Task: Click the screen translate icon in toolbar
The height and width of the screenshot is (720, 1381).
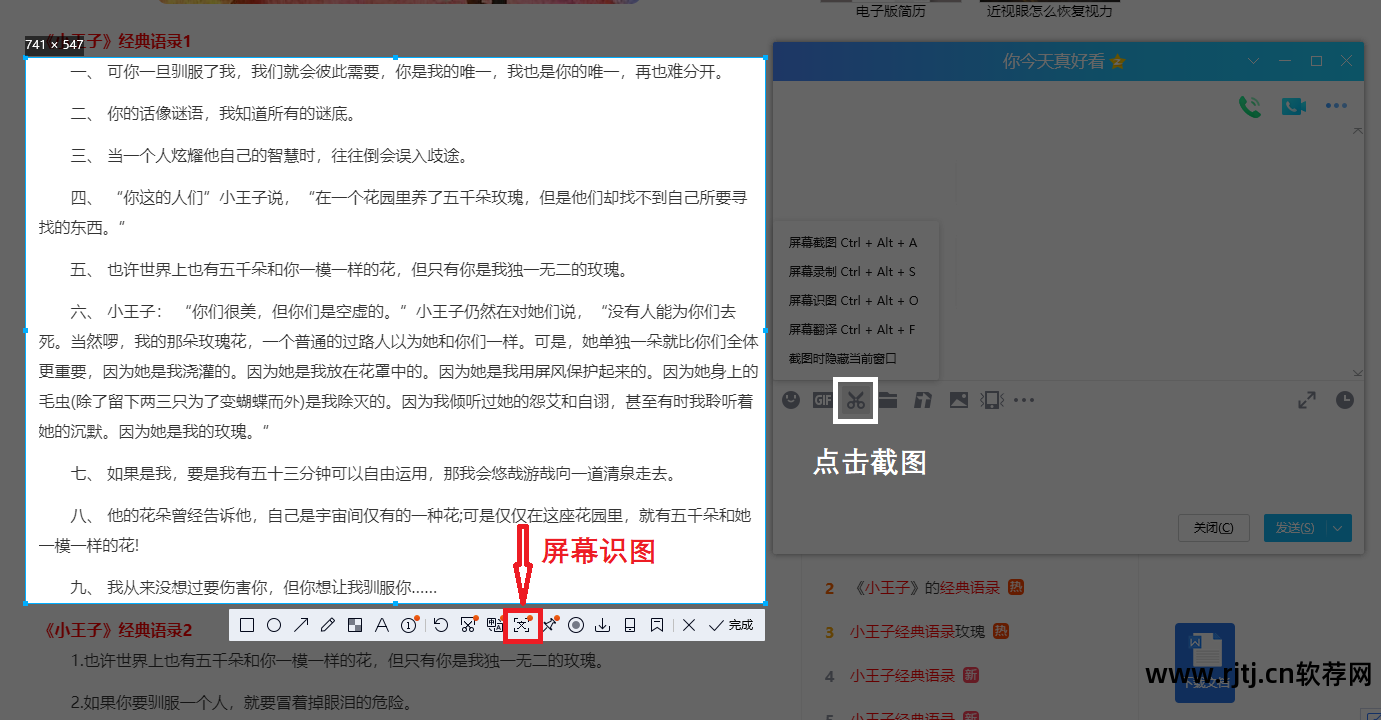Action: pos(494,626)
